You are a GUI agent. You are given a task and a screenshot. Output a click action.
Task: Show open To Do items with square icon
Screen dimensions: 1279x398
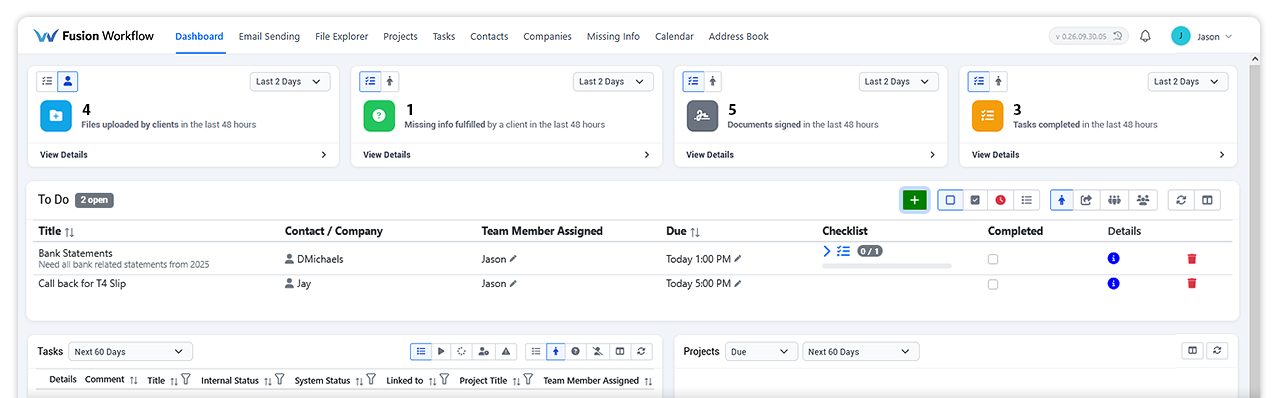tap(950, 200)
